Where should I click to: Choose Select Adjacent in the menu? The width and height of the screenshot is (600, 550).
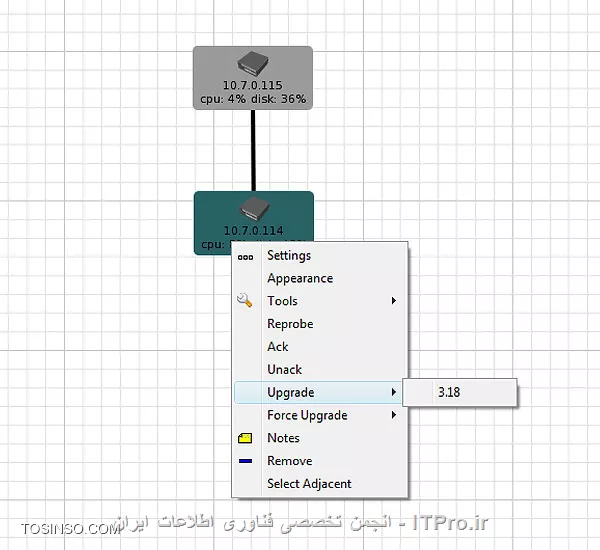320,483
